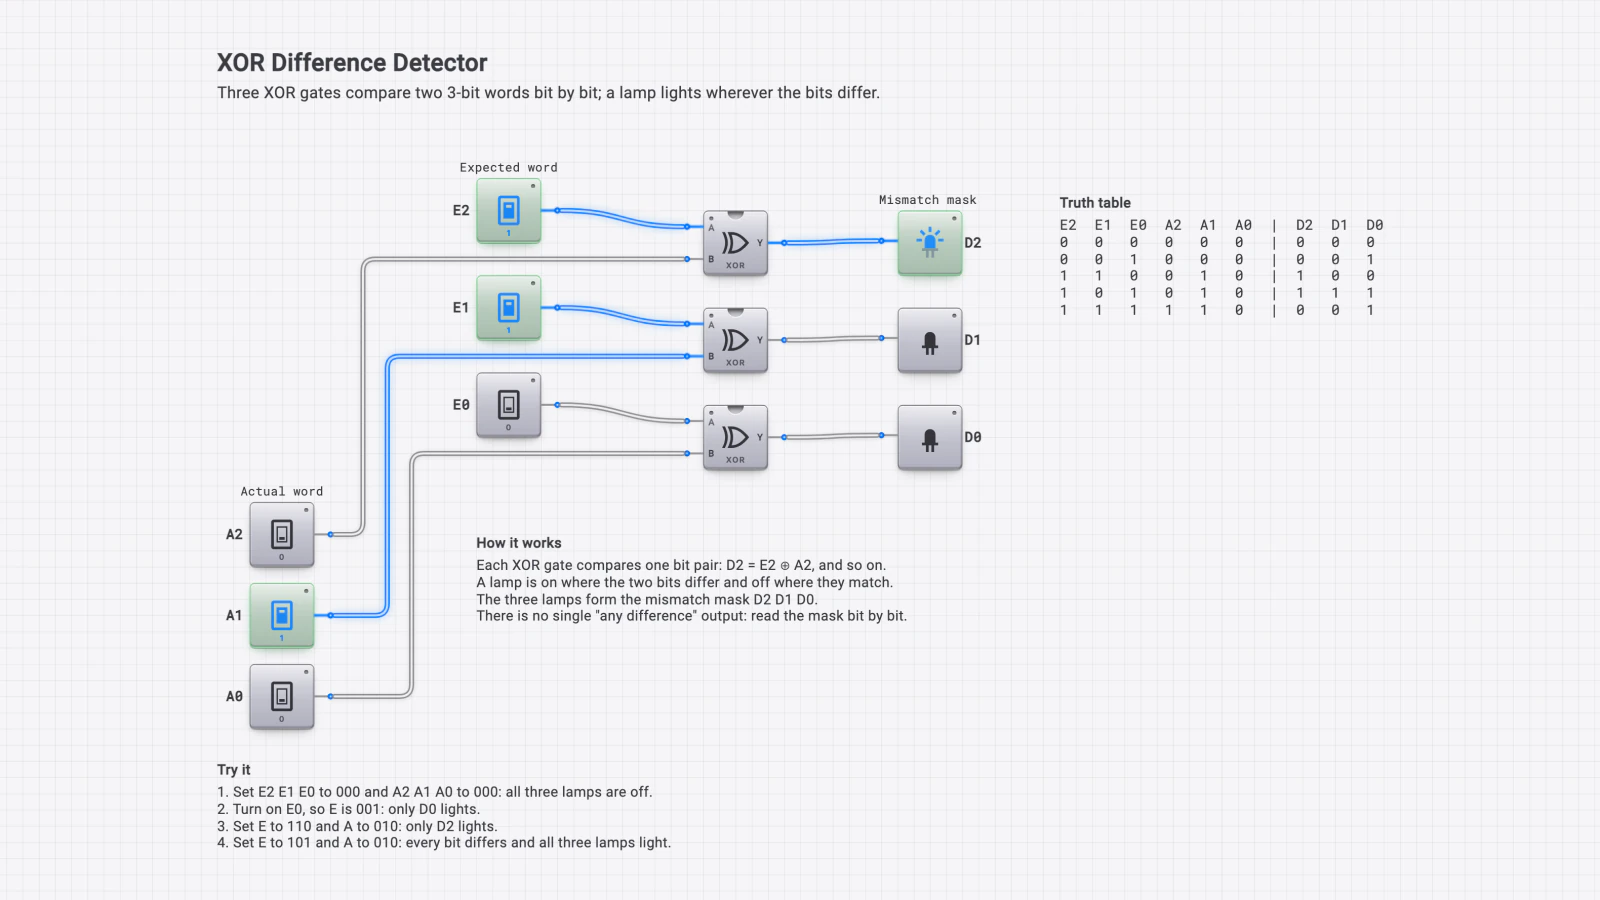Viewport: 1600px width, 900px height.
Task: Click the truth table header row
Action: [x=1222, y=226]
